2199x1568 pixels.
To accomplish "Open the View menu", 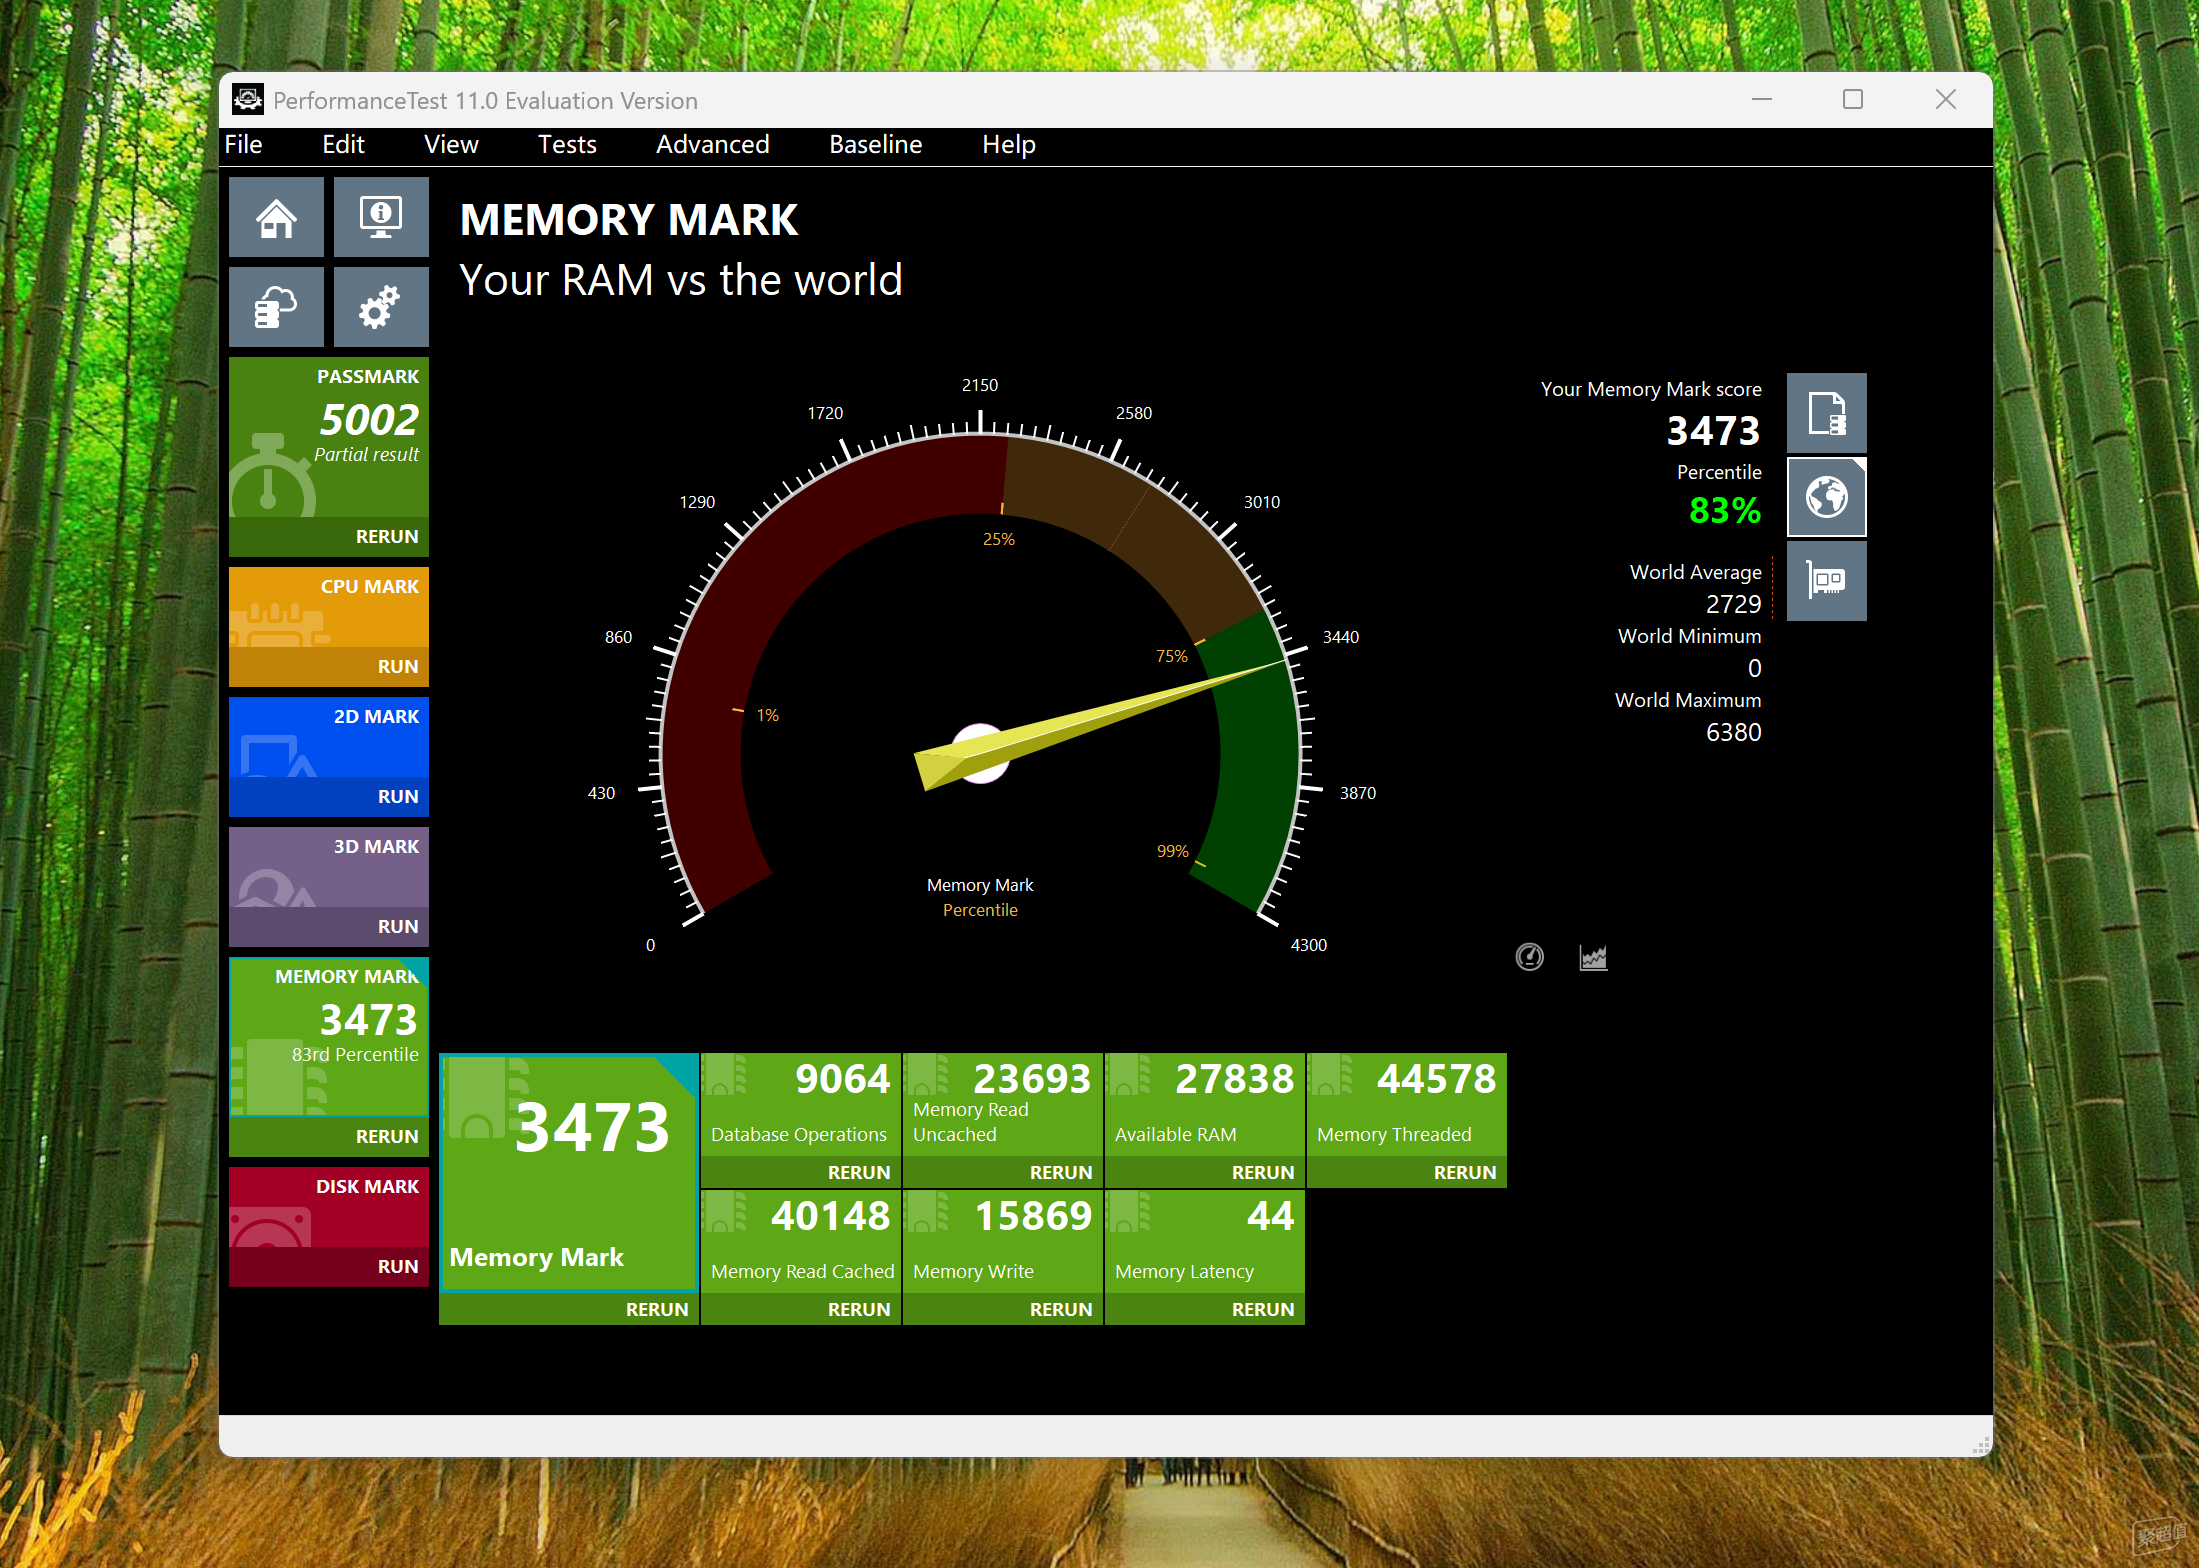I will point(451,145).
